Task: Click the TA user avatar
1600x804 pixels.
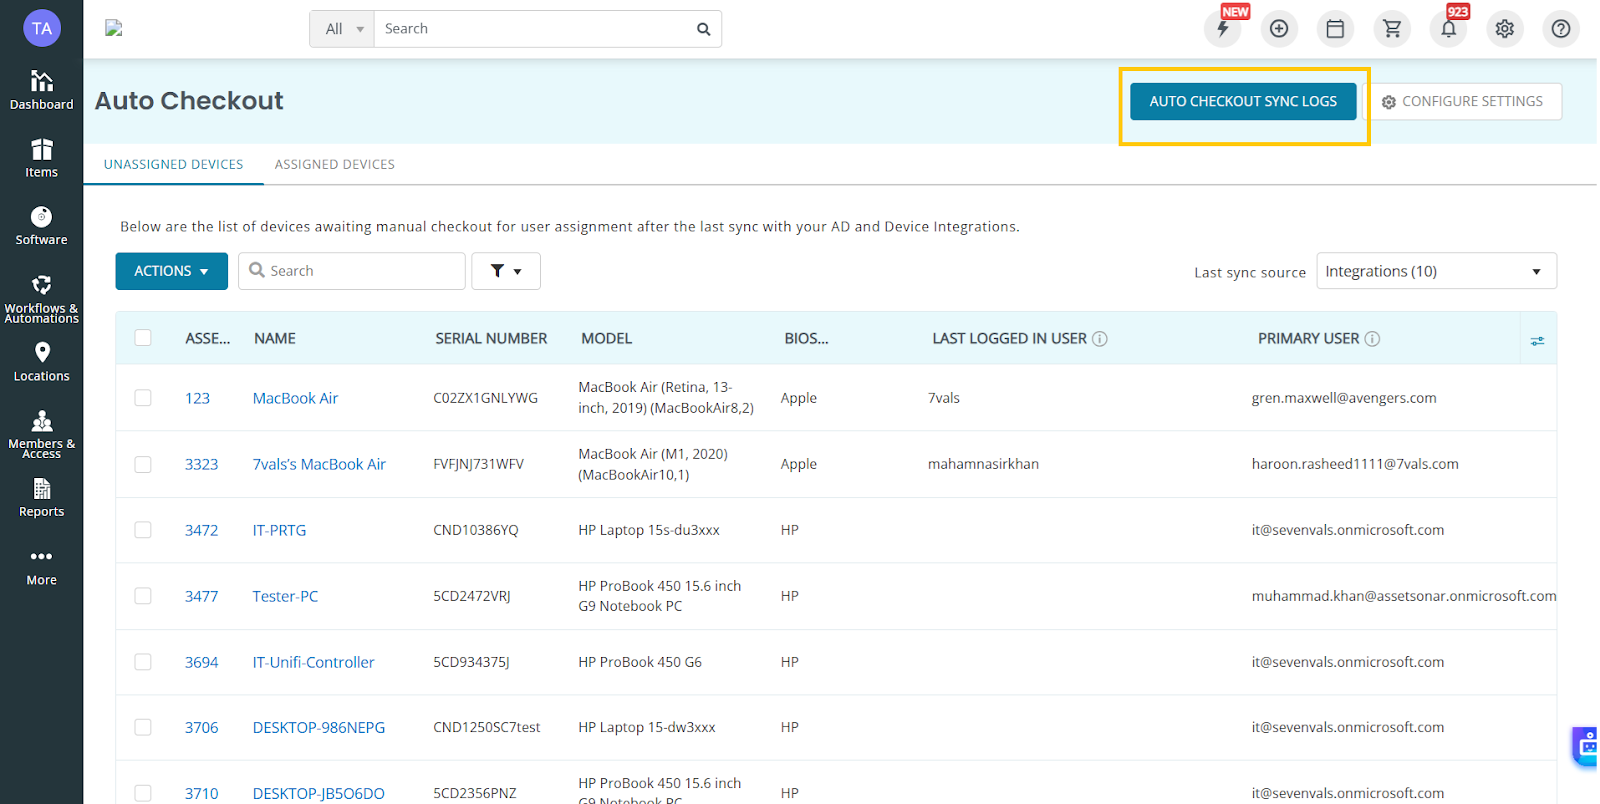Action: (x=42, y=28)
